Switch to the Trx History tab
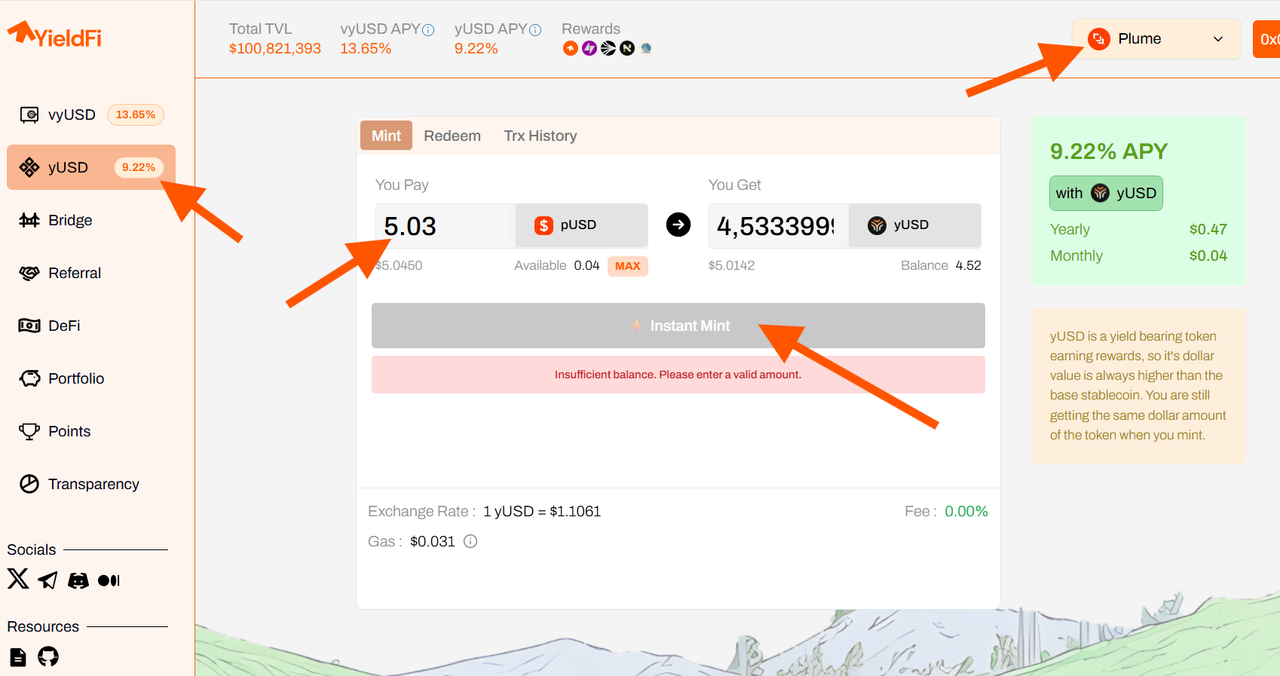The width and height of the screenshot is (1280, 676). tap(540, 136)
